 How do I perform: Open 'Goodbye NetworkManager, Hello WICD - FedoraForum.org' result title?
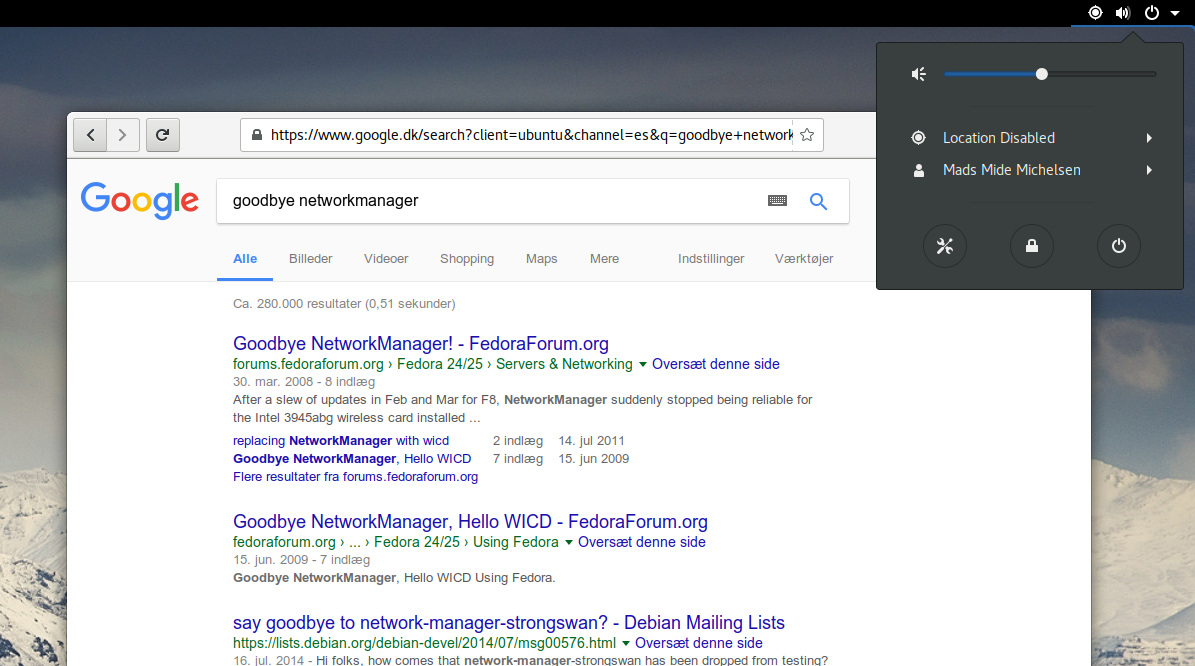(x=470, y=521)
